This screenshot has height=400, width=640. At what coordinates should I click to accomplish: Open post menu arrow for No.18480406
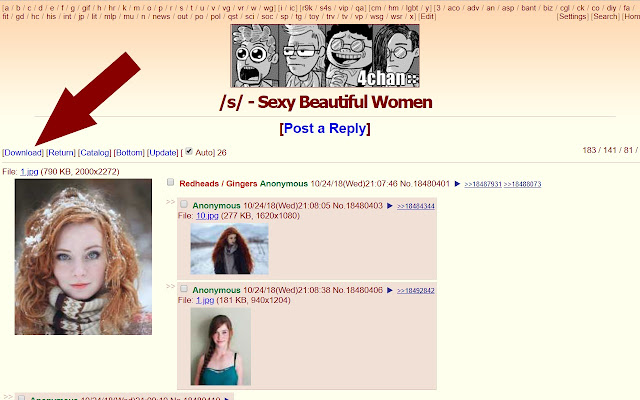pos(390,290)
